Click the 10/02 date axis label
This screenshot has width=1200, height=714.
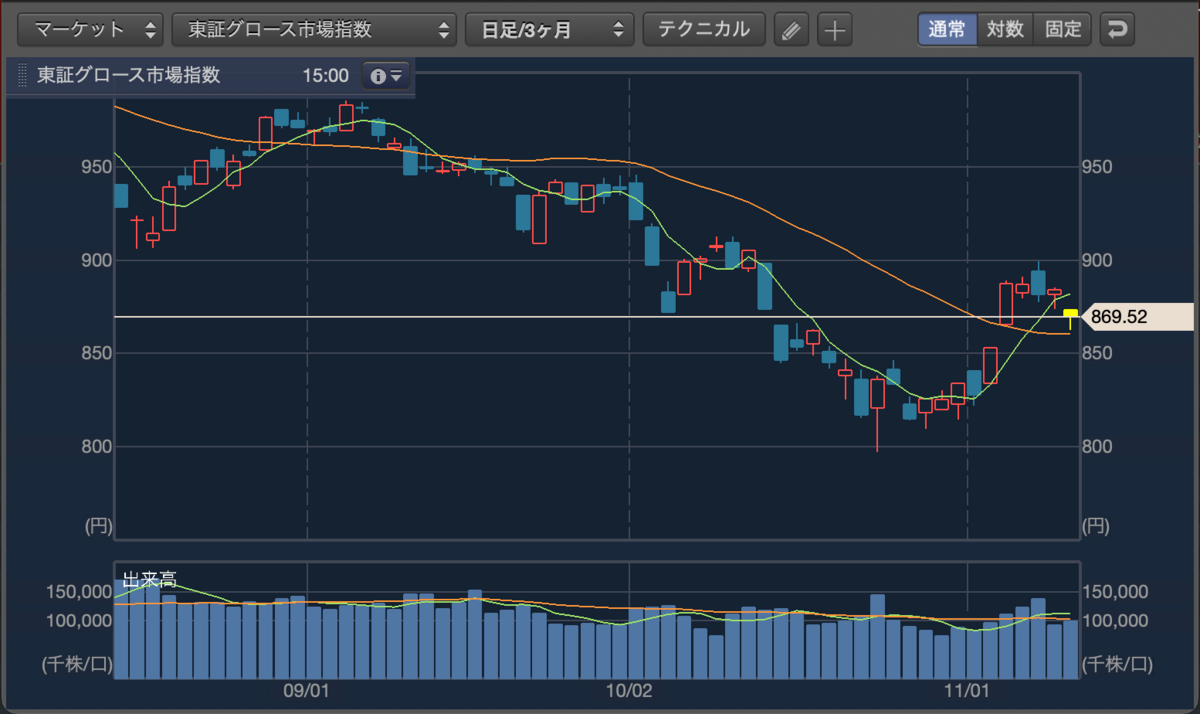629,690
